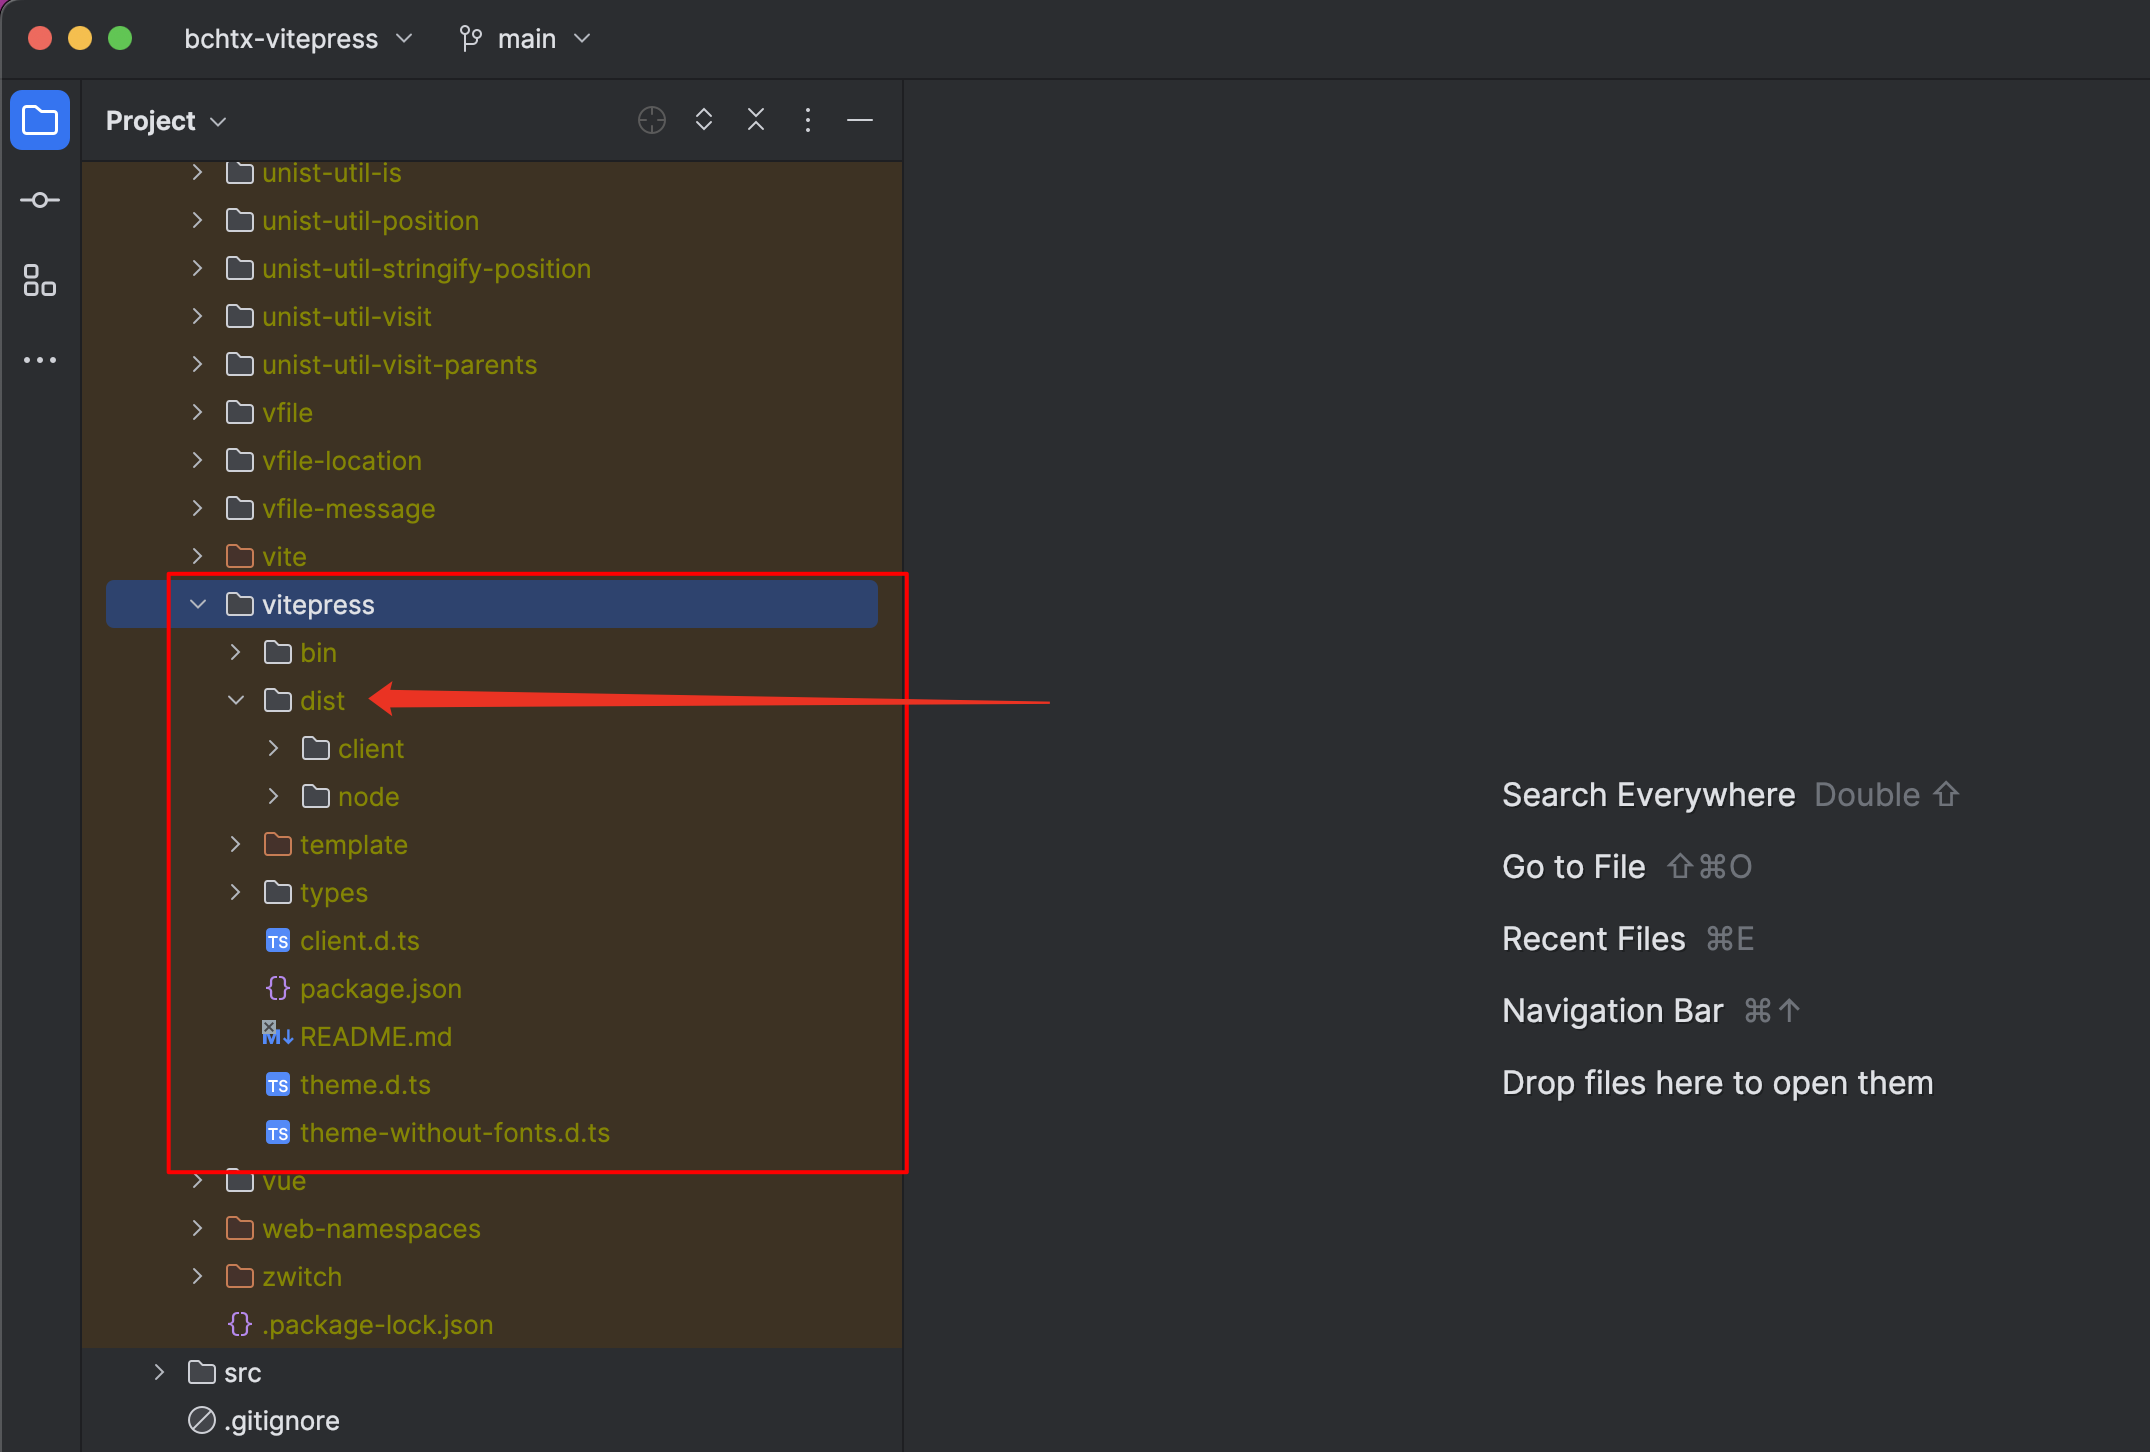Open the Project tool window icon
The width and height of the screenshot is (2150, 1452).
(x=40, y=121)
